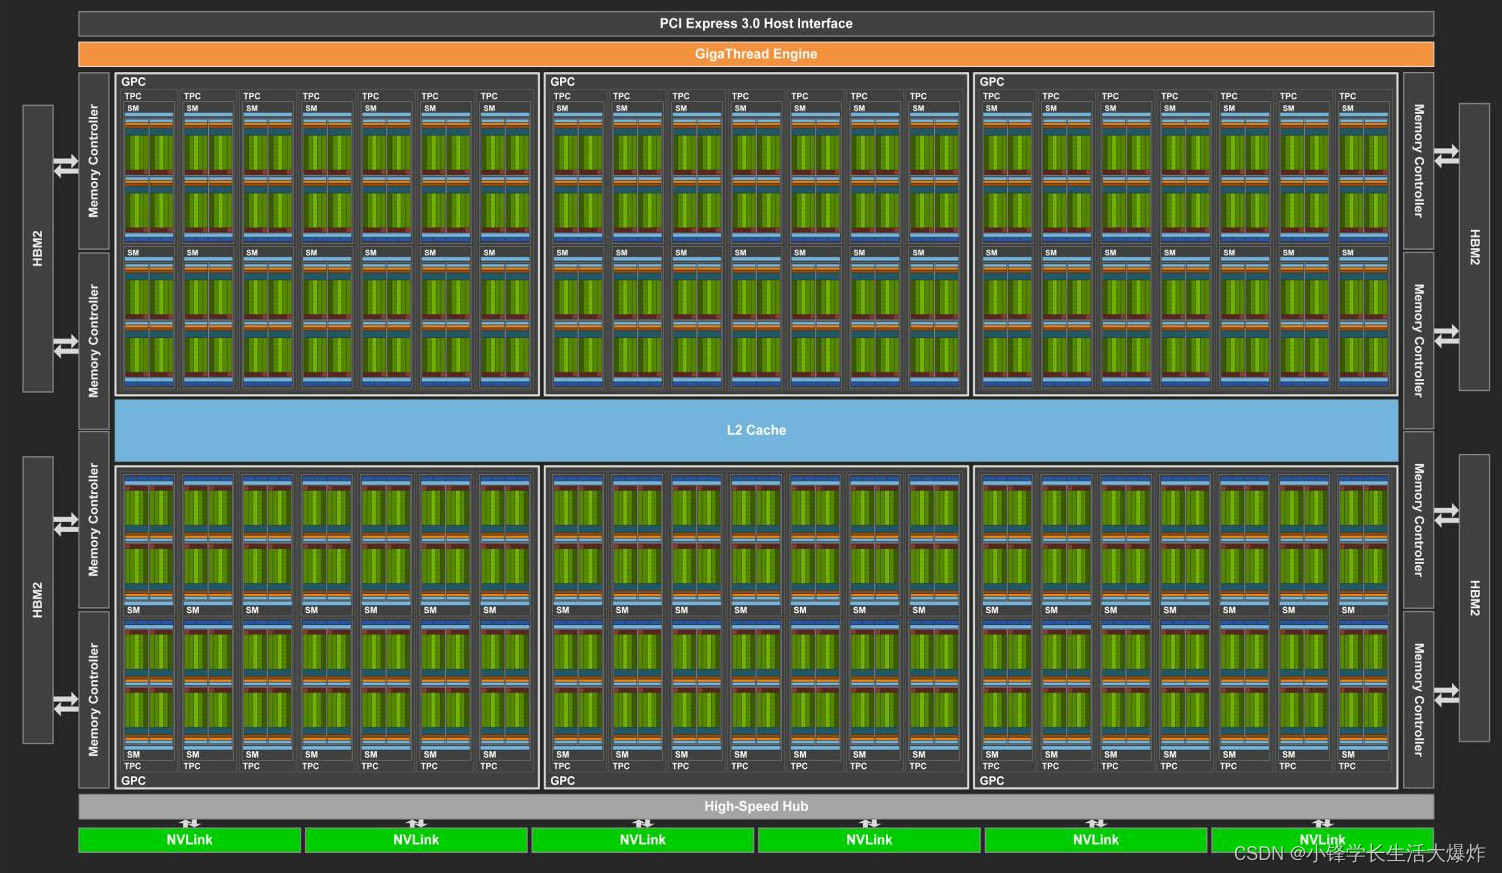Click the lower-right HBM2 block

point(1474,598)
